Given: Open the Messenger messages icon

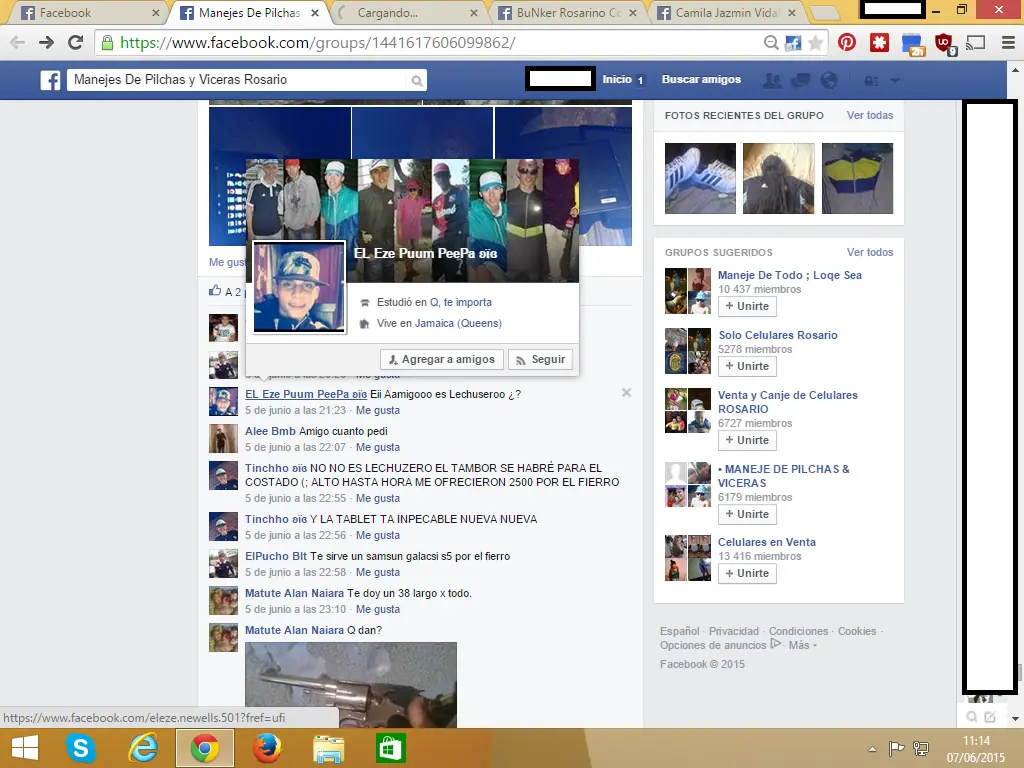Looking at the screenshot, I should tap(800, 79).
